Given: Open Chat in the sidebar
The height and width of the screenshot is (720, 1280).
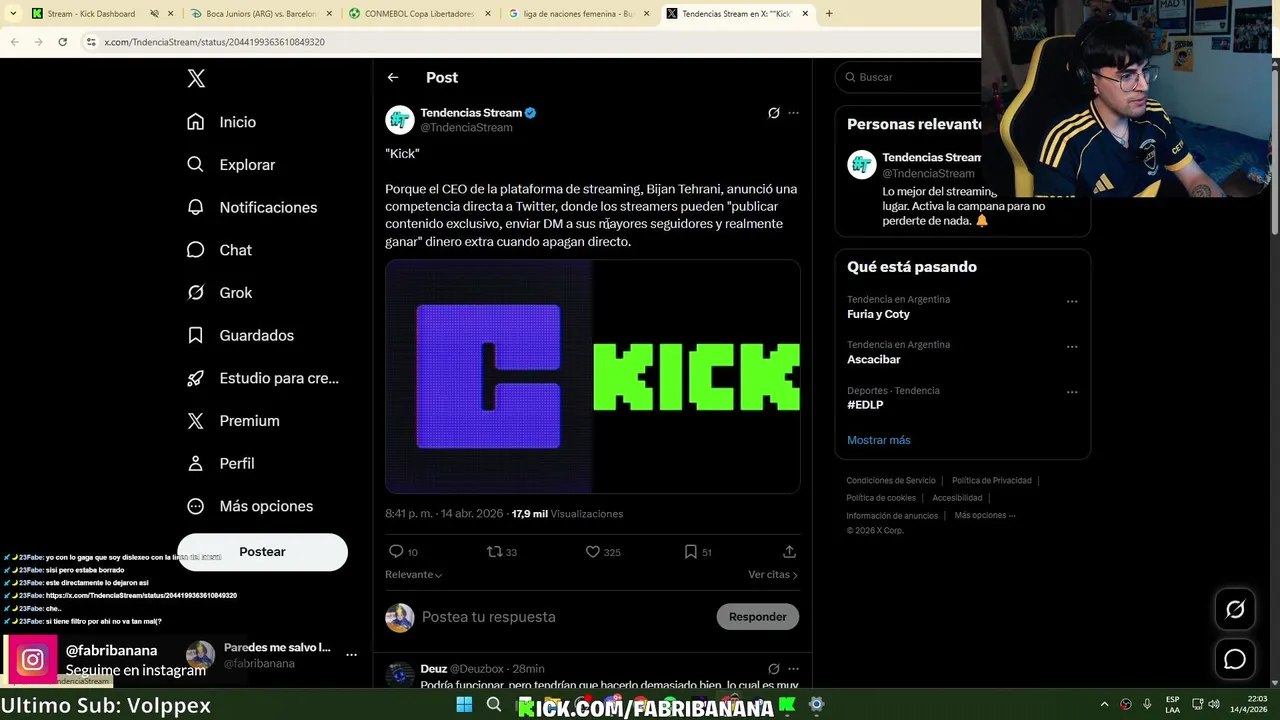Looking at the screenshot, I should coord(219,250).
